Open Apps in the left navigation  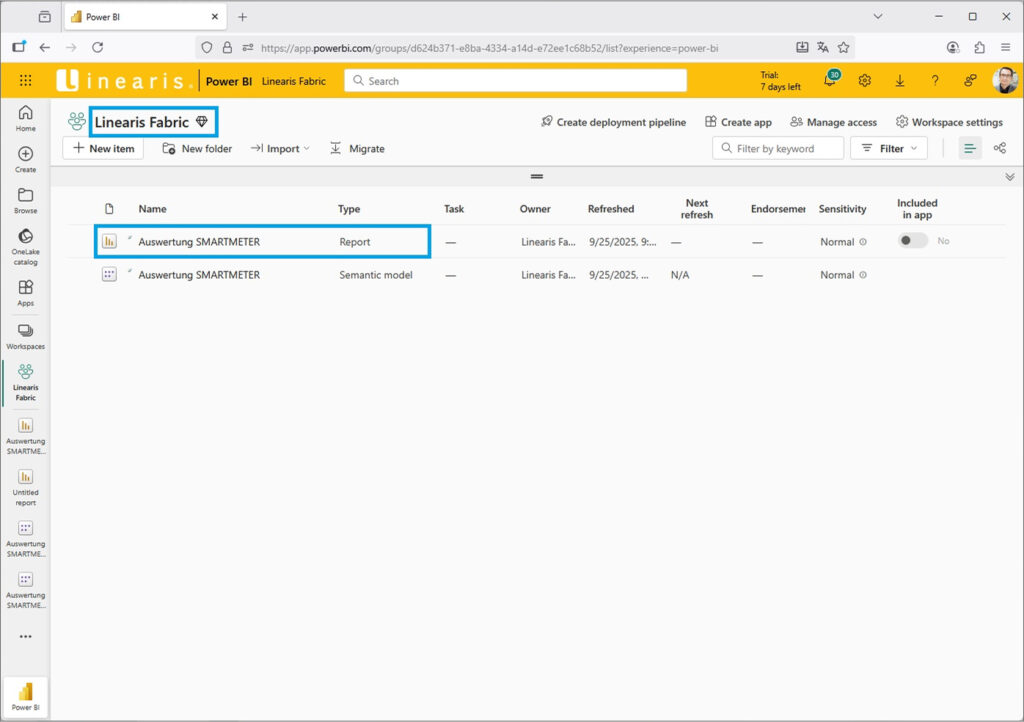[25, 292]
